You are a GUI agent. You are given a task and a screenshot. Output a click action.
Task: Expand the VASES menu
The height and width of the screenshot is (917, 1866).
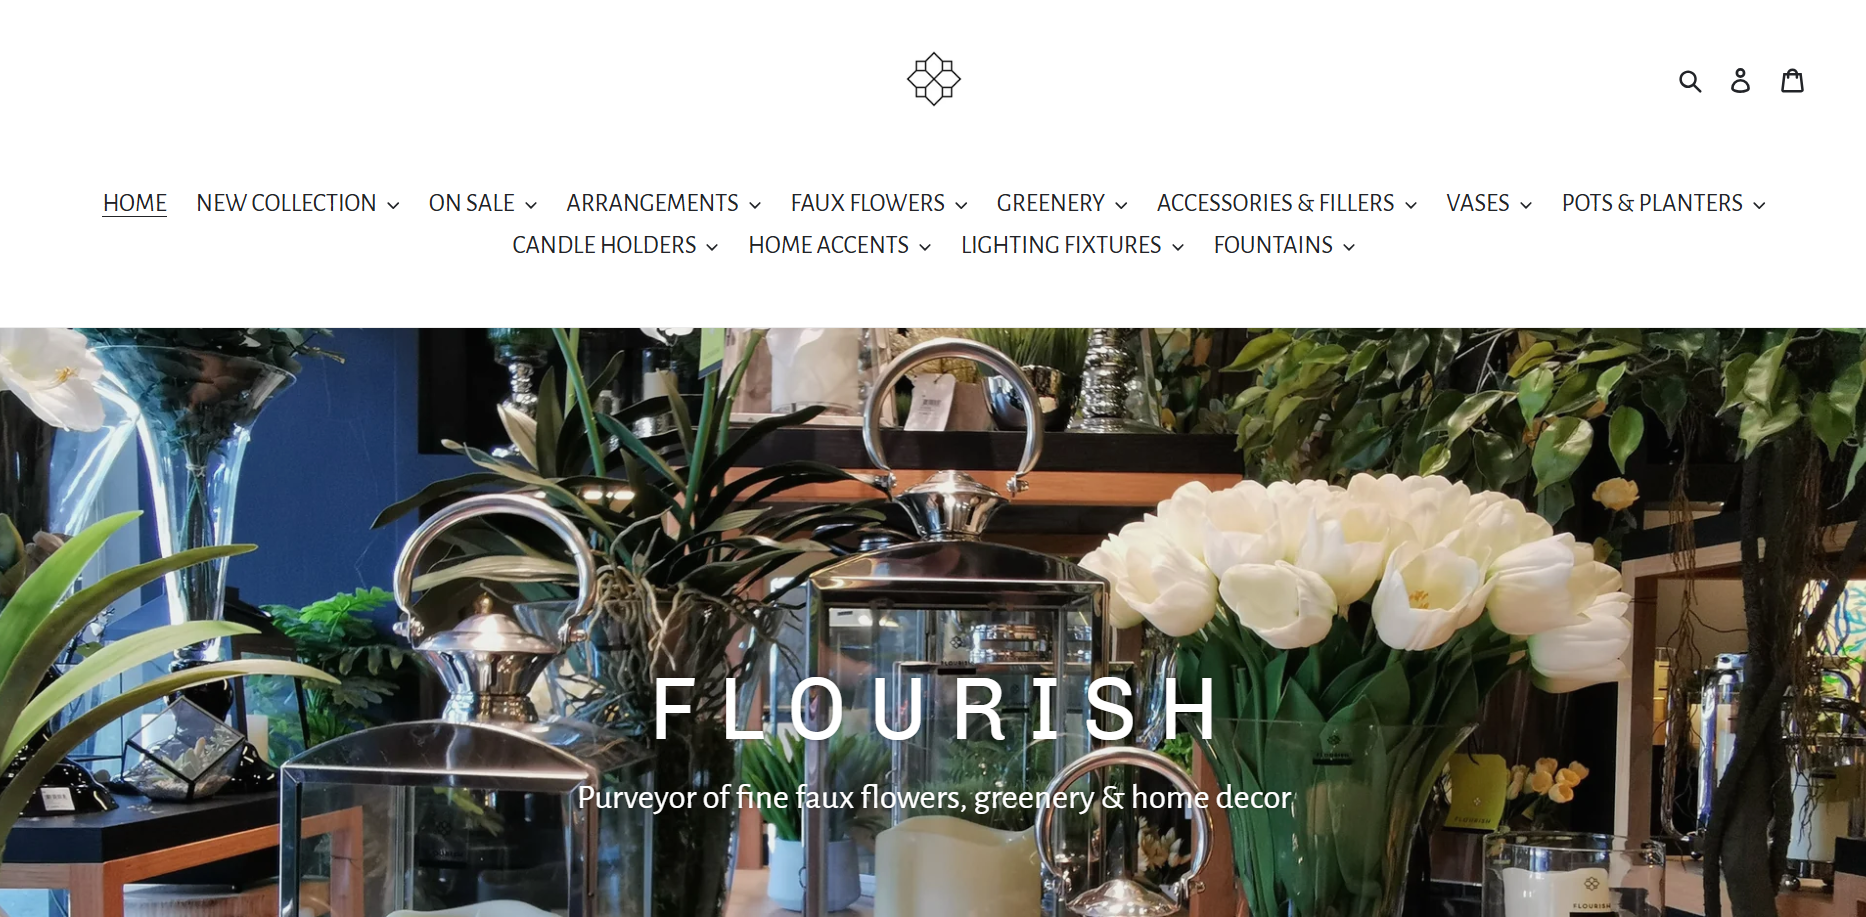tap(1488, 203)
